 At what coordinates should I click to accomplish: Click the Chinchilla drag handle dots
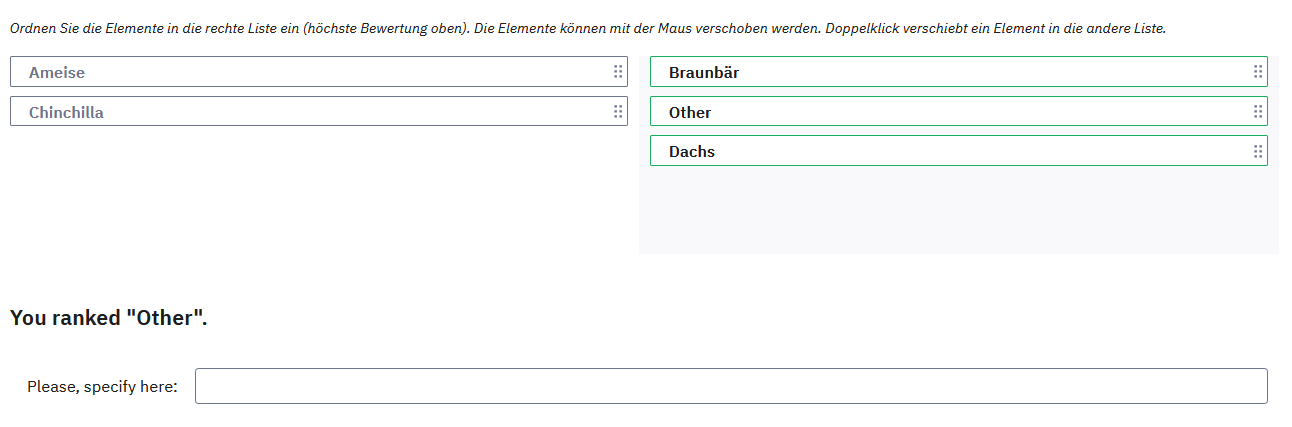coord(618,112)
